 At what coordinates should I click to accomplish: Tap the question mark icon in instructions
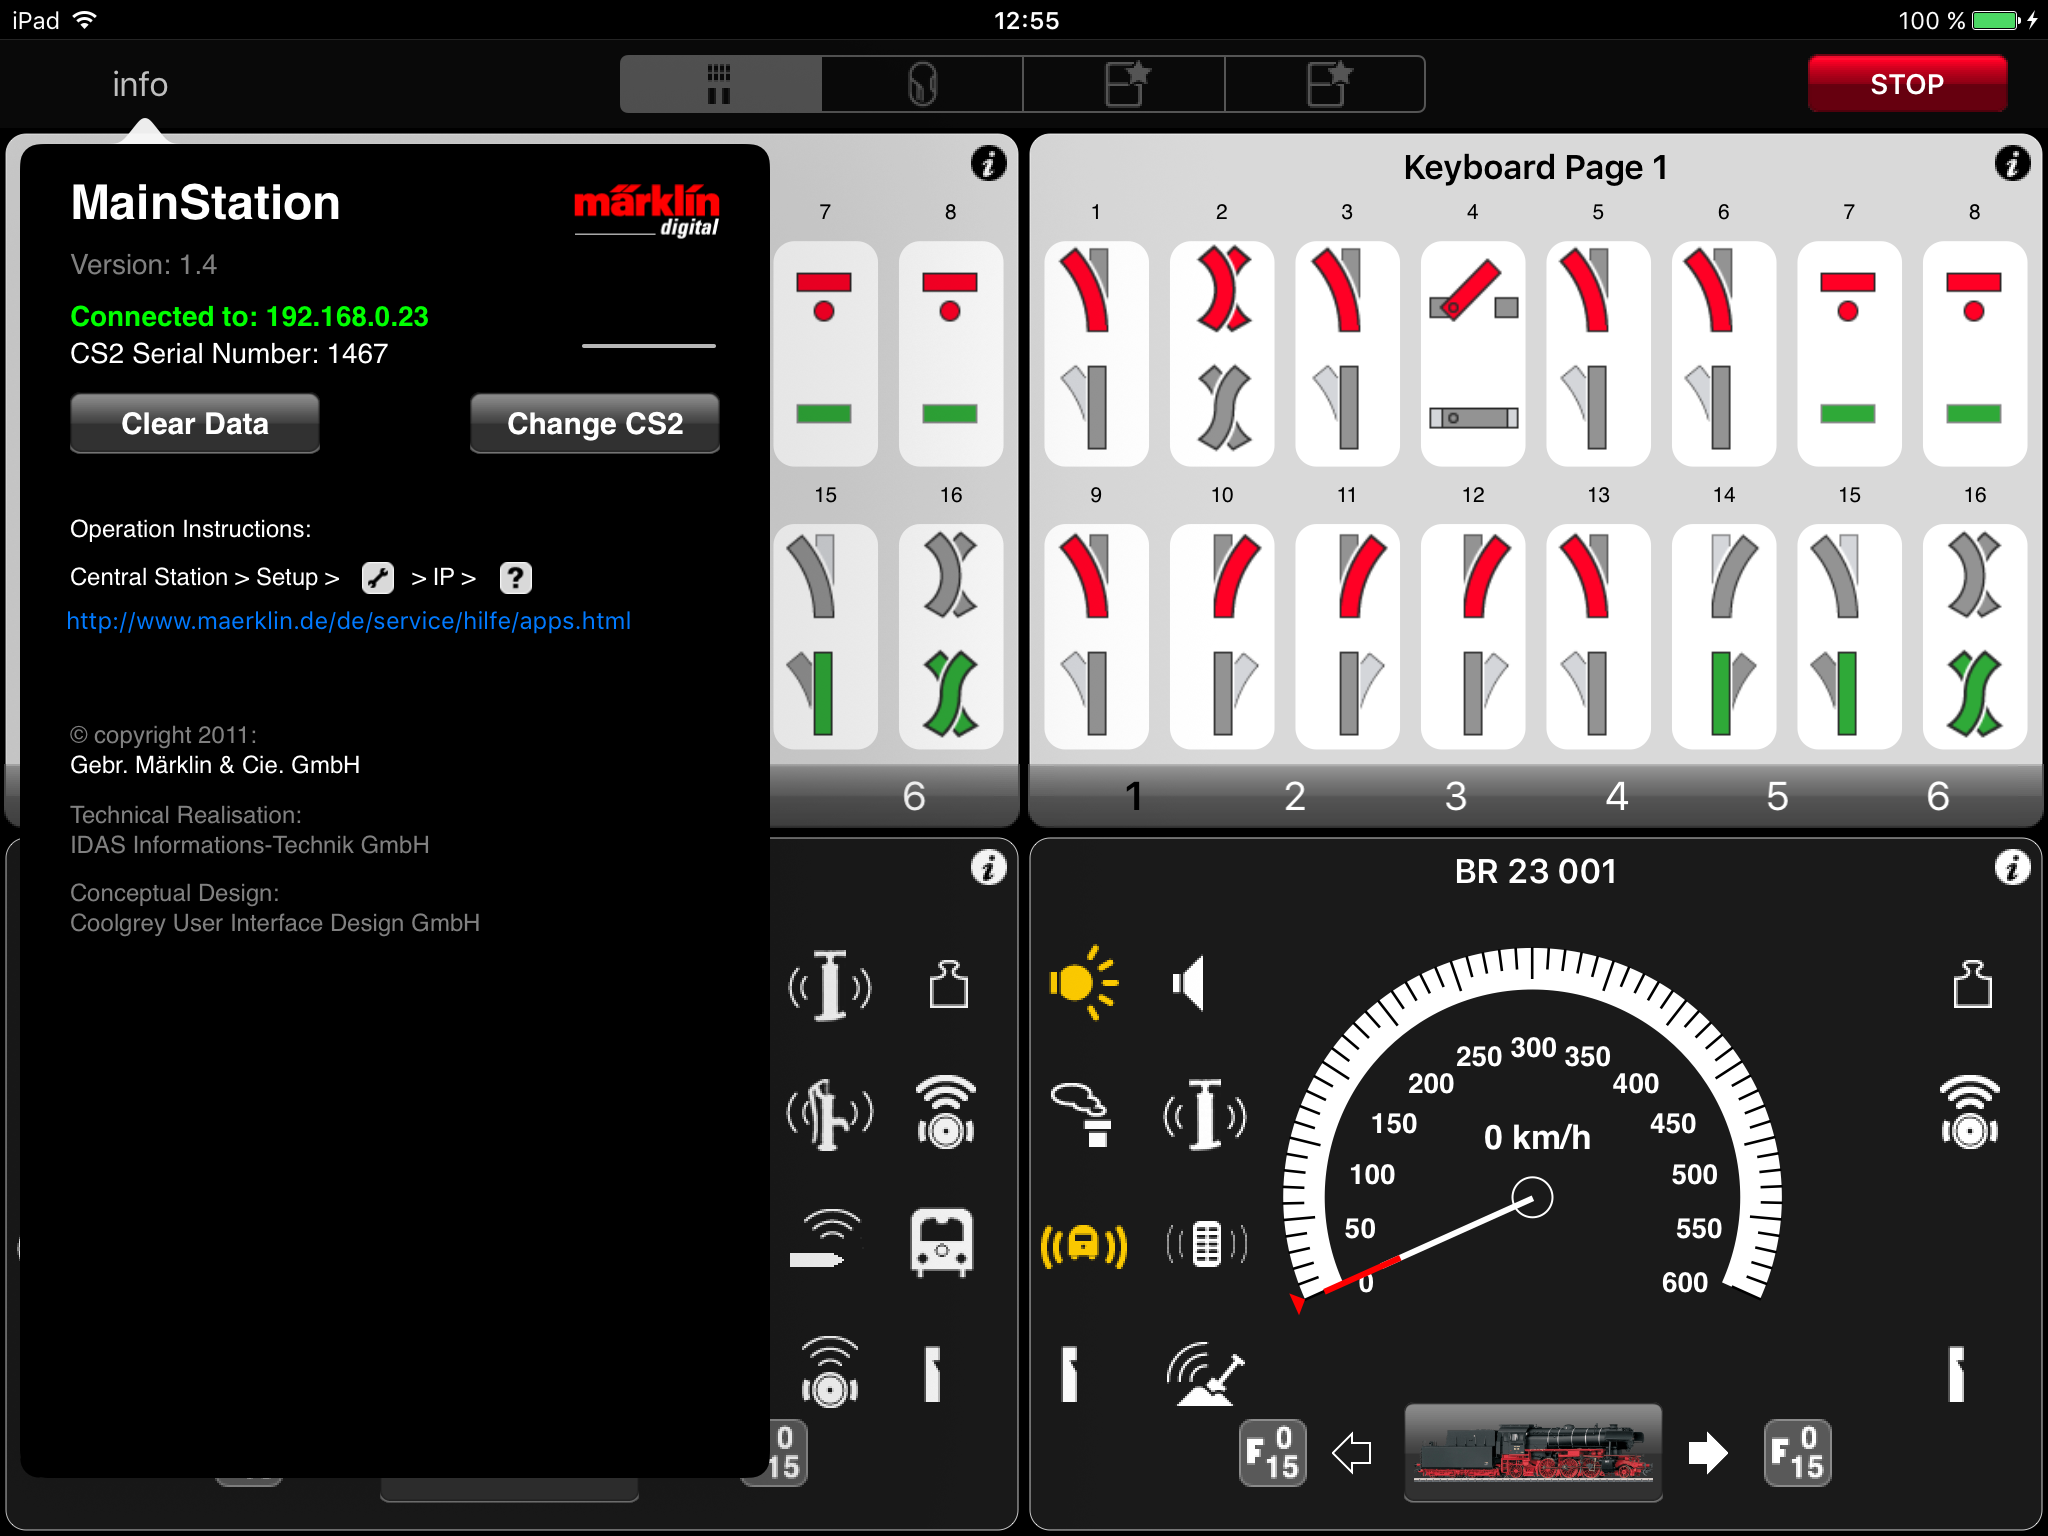[516, 577]
